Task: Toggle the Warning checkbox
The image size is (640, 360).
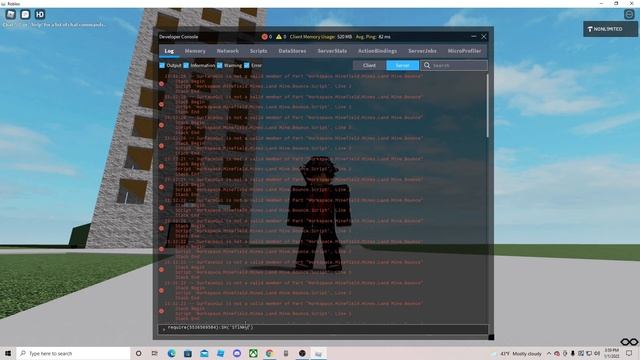Action: (220, 65)
